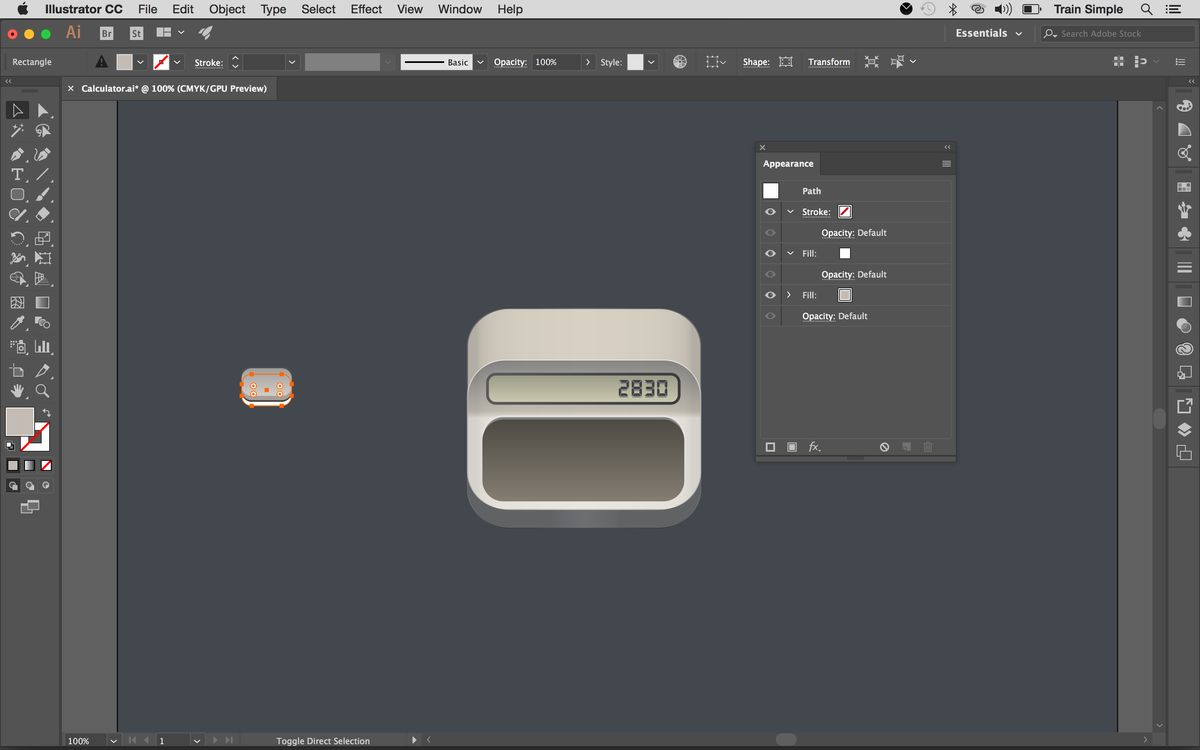
Task: Choose the Type tool
Action: point(17,175)
